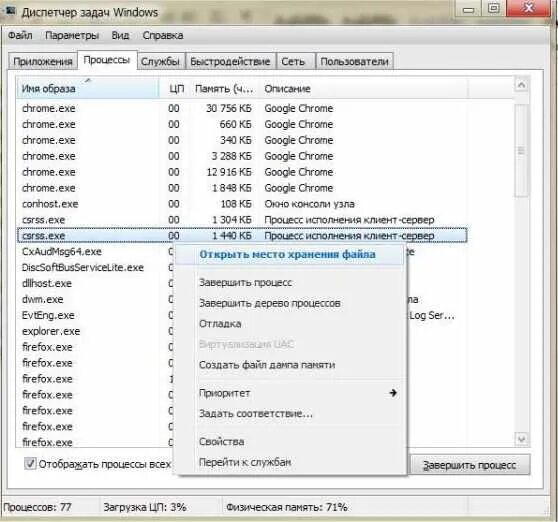The height and width of the screenshot is (522, 558).
Task: Click the scroll up arrow of process list
Action: click(521, 85)
